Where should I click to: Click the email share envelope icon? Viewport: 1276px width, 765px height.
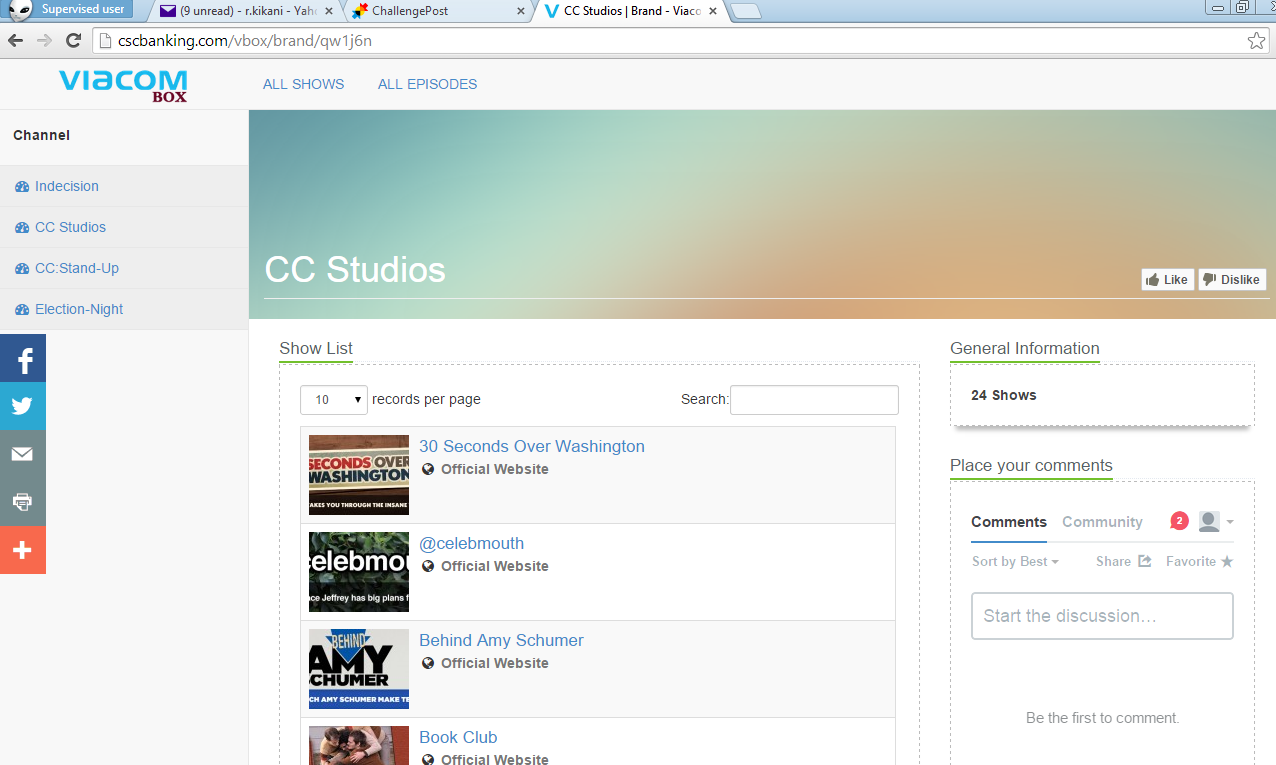coord(23,454)
